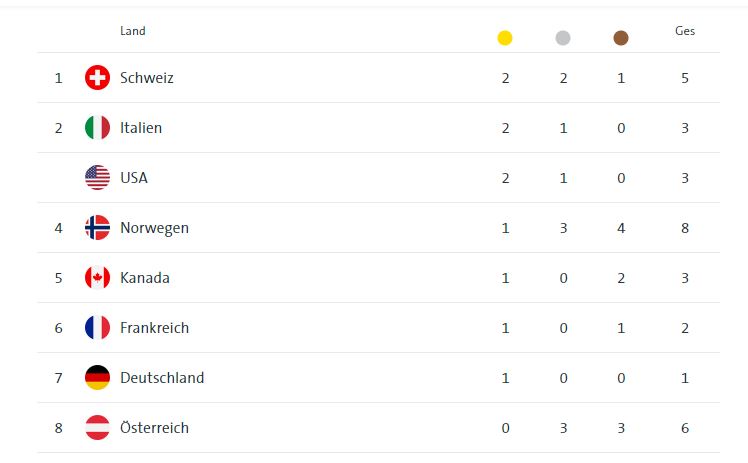Click the Kanada country name
Screen dimensions: 748x463
[x=145, y=278]
